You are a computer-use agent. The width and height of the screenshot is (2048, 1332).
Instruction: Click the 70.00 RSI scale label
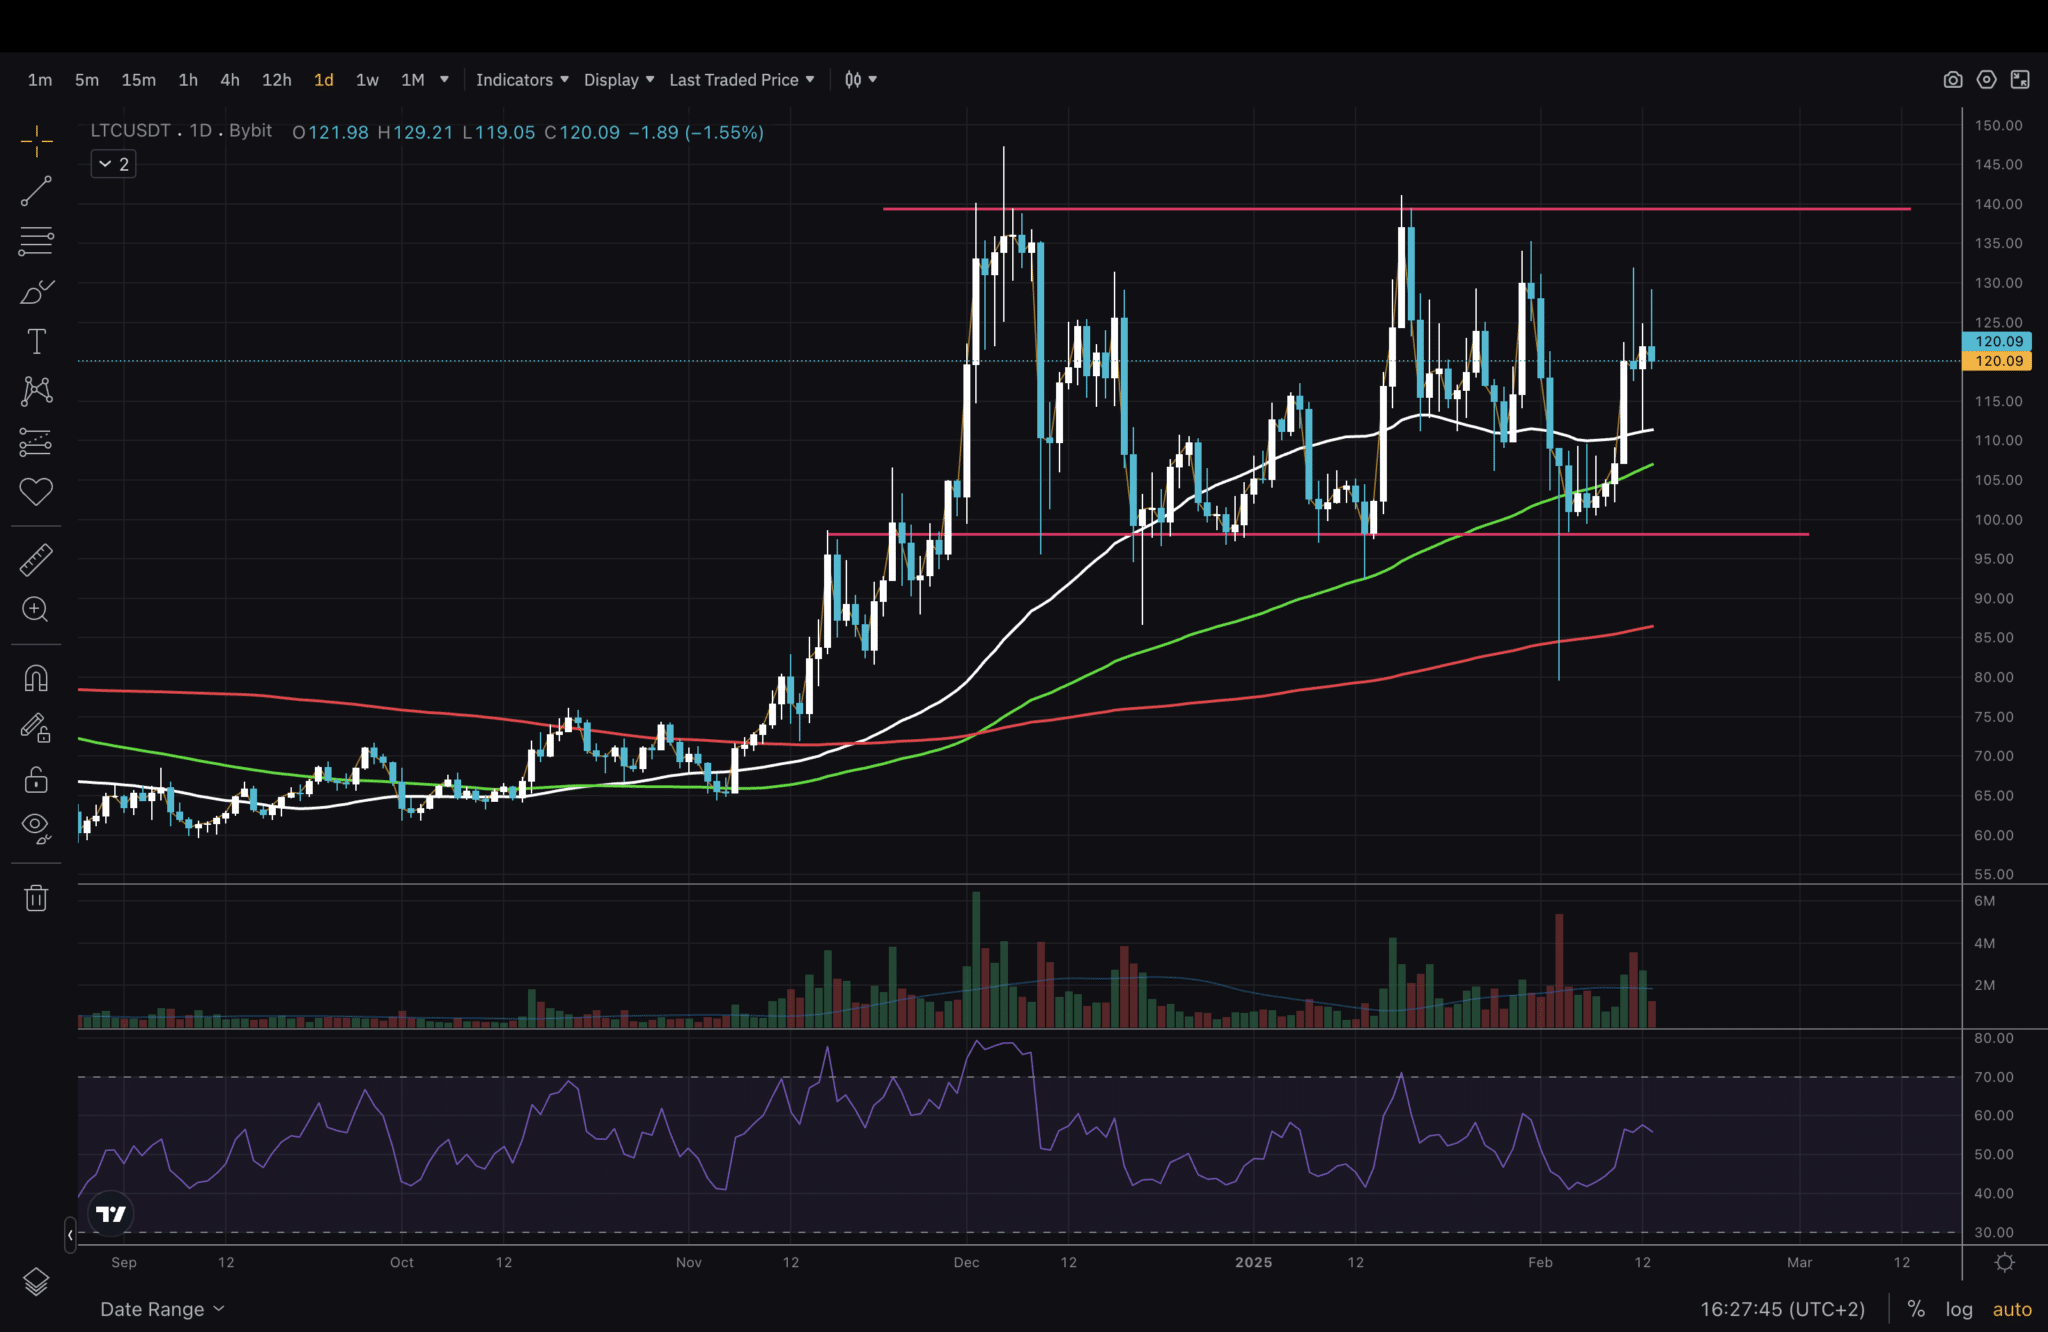[x=1994, y=1077]
